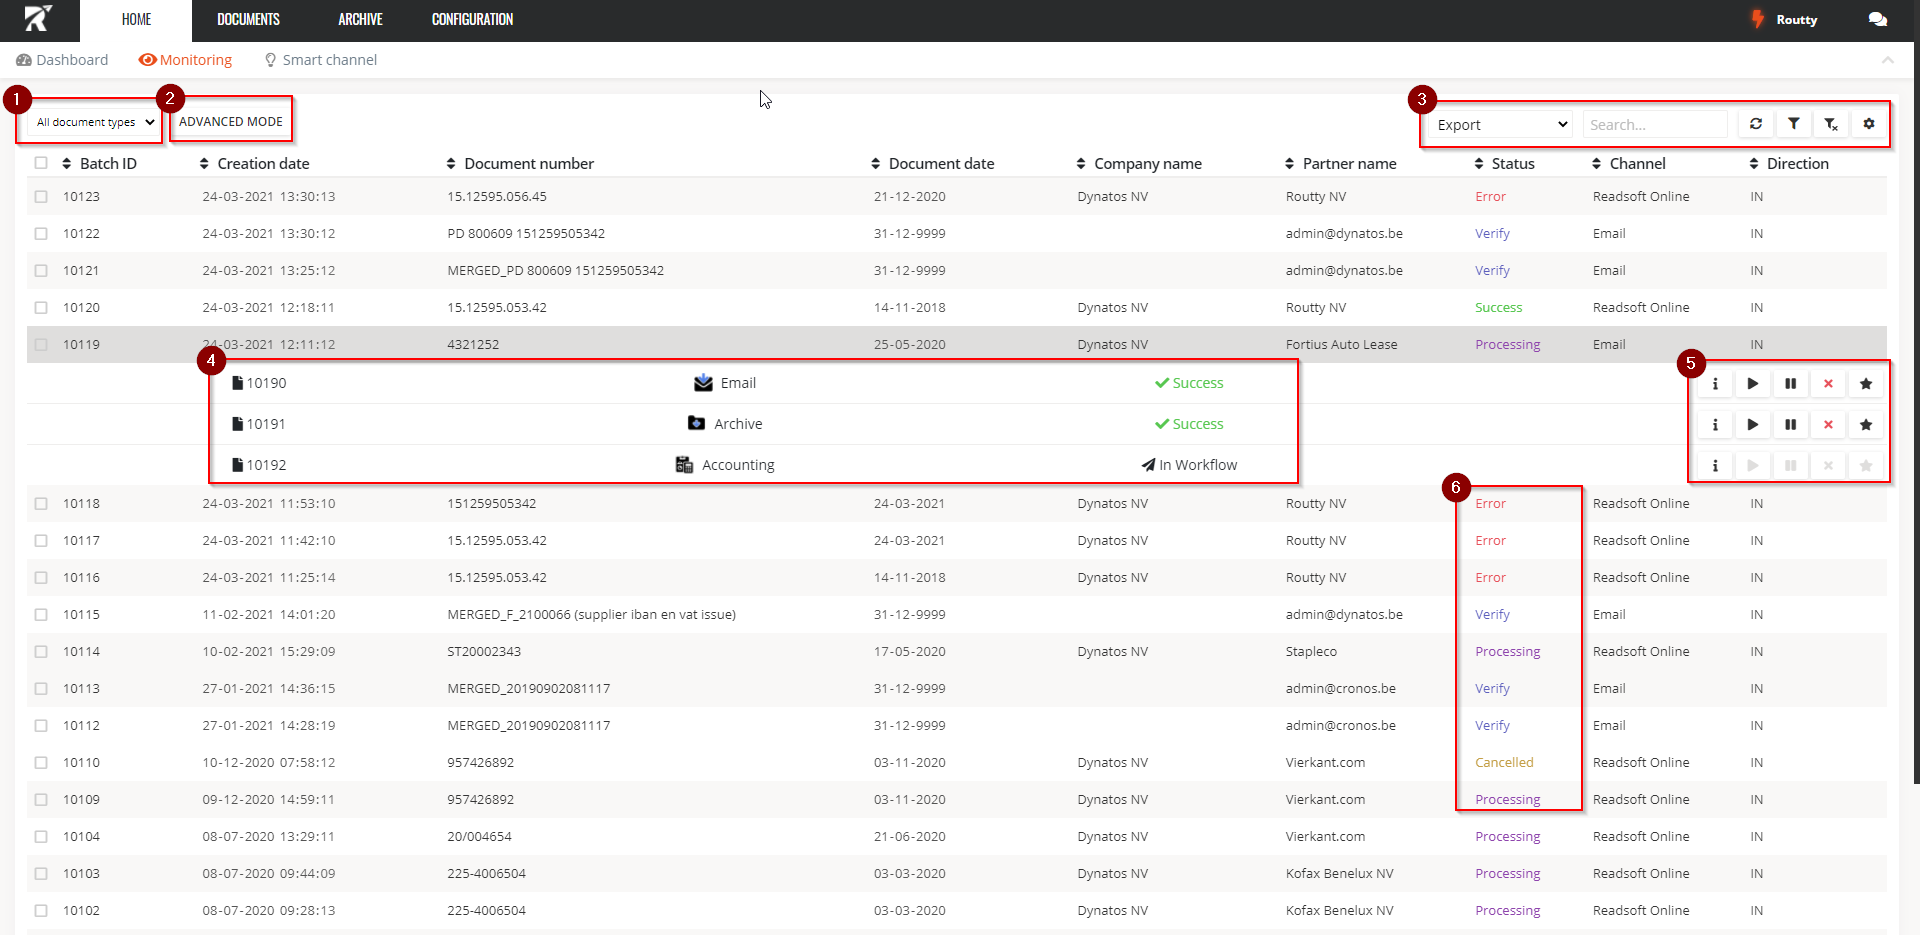Collapse the panel using the top-right chevron
Screen dimensions: 1920x935
(x=1888, y=60)
